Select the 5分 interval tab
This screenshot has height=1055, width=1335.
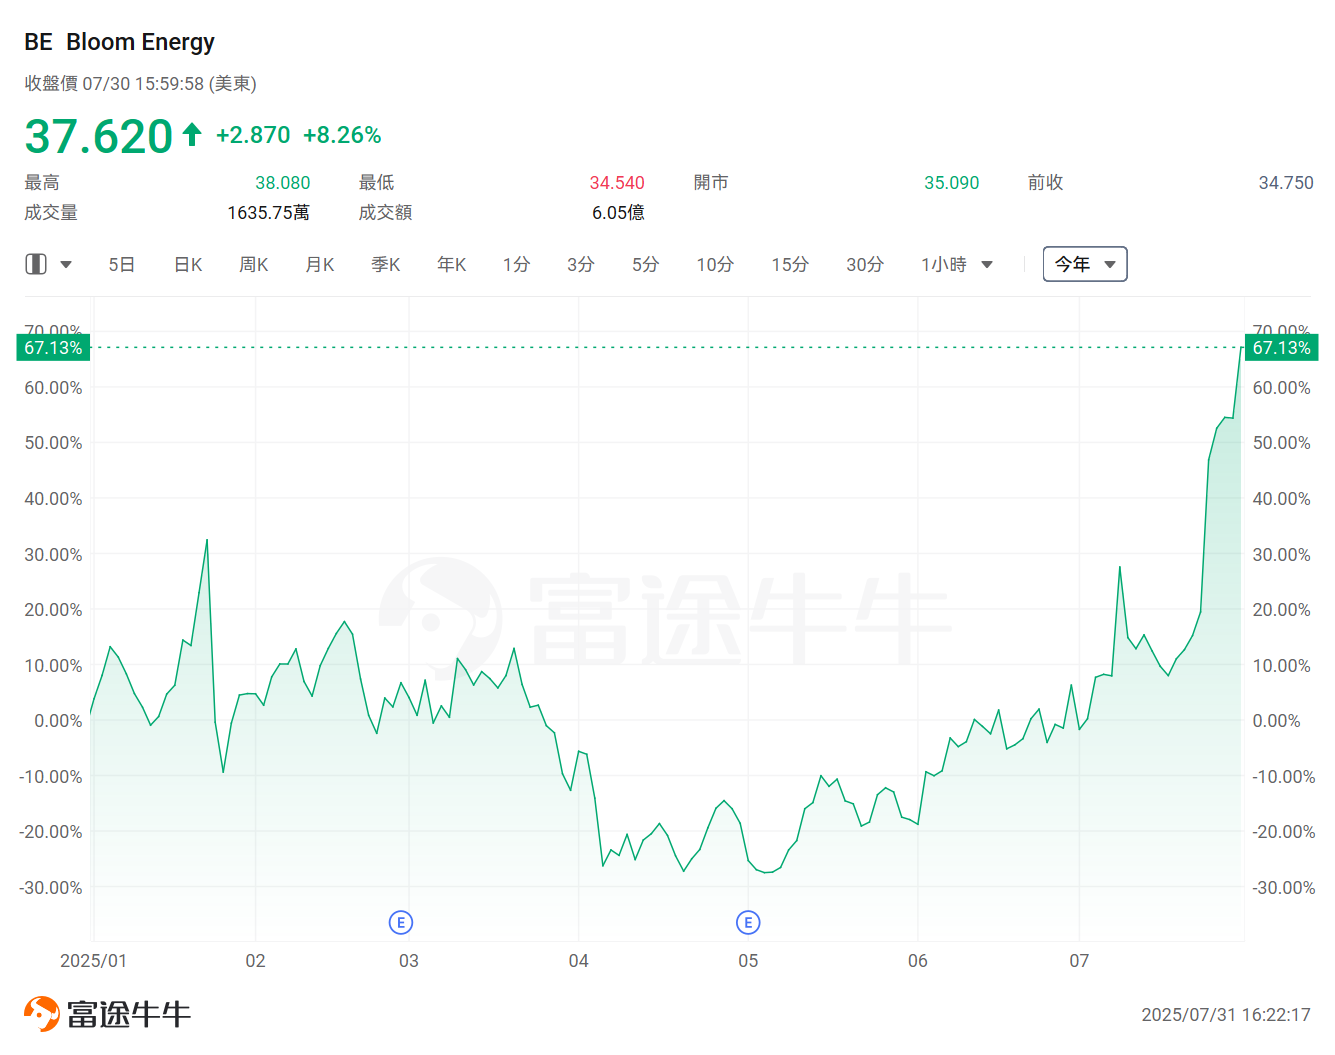tap(645, 265)
